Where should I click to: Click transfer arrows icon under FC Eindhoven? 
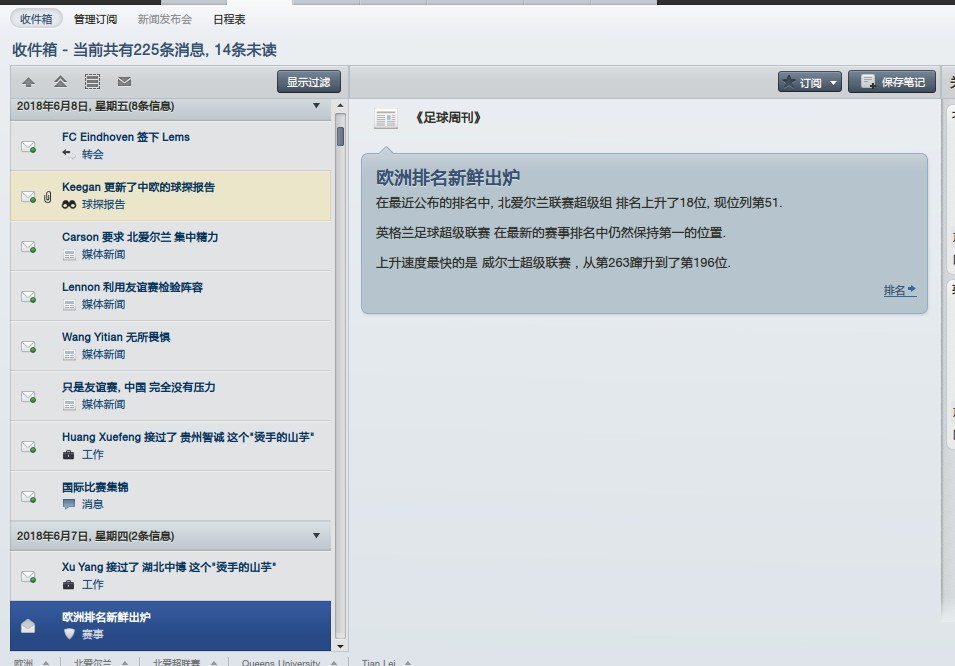click(69, 154)
